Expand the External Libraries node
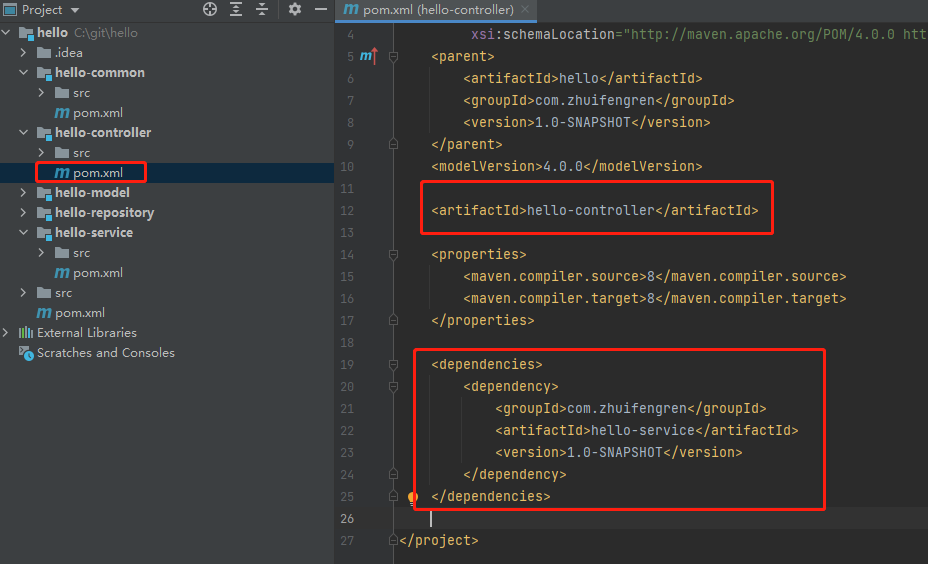Viewport: 928px width, 564px height. (x=8, y=333)
